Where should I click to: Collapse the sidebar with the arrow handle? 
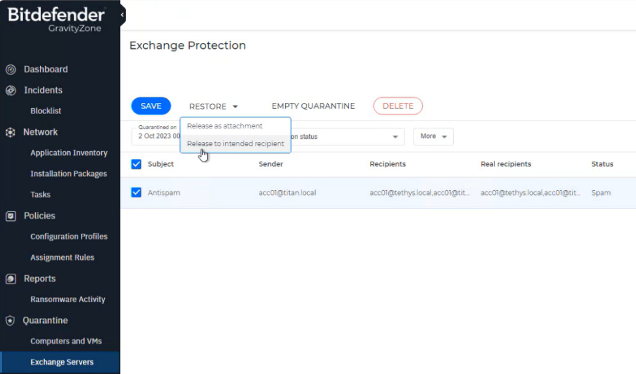tap(122, 15)
